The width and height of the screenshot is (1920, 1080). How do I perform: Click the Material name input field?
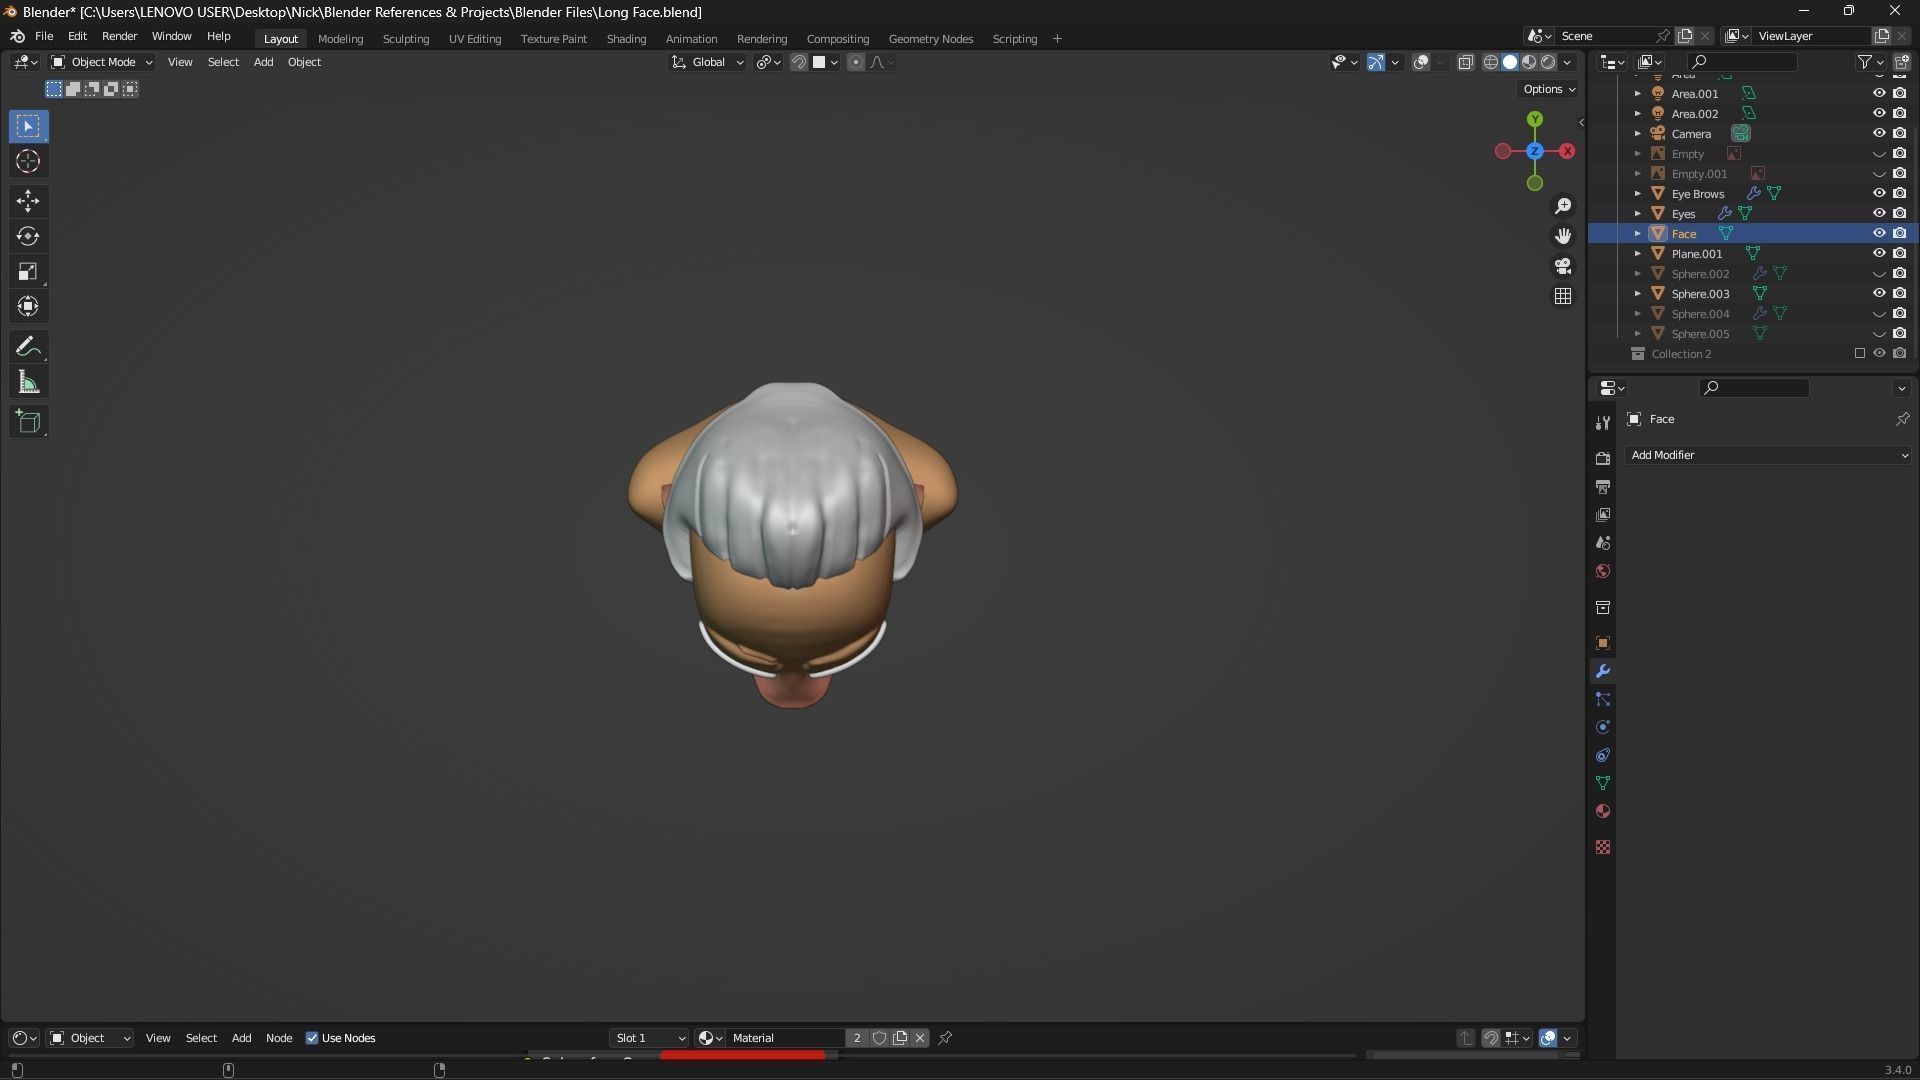pos(785,1038)
